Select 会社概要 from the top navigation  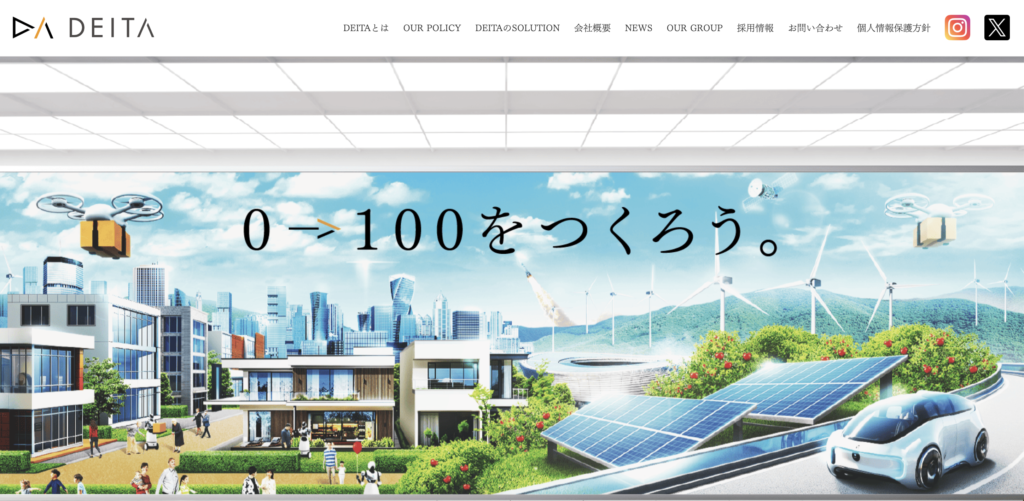[592, 28]
